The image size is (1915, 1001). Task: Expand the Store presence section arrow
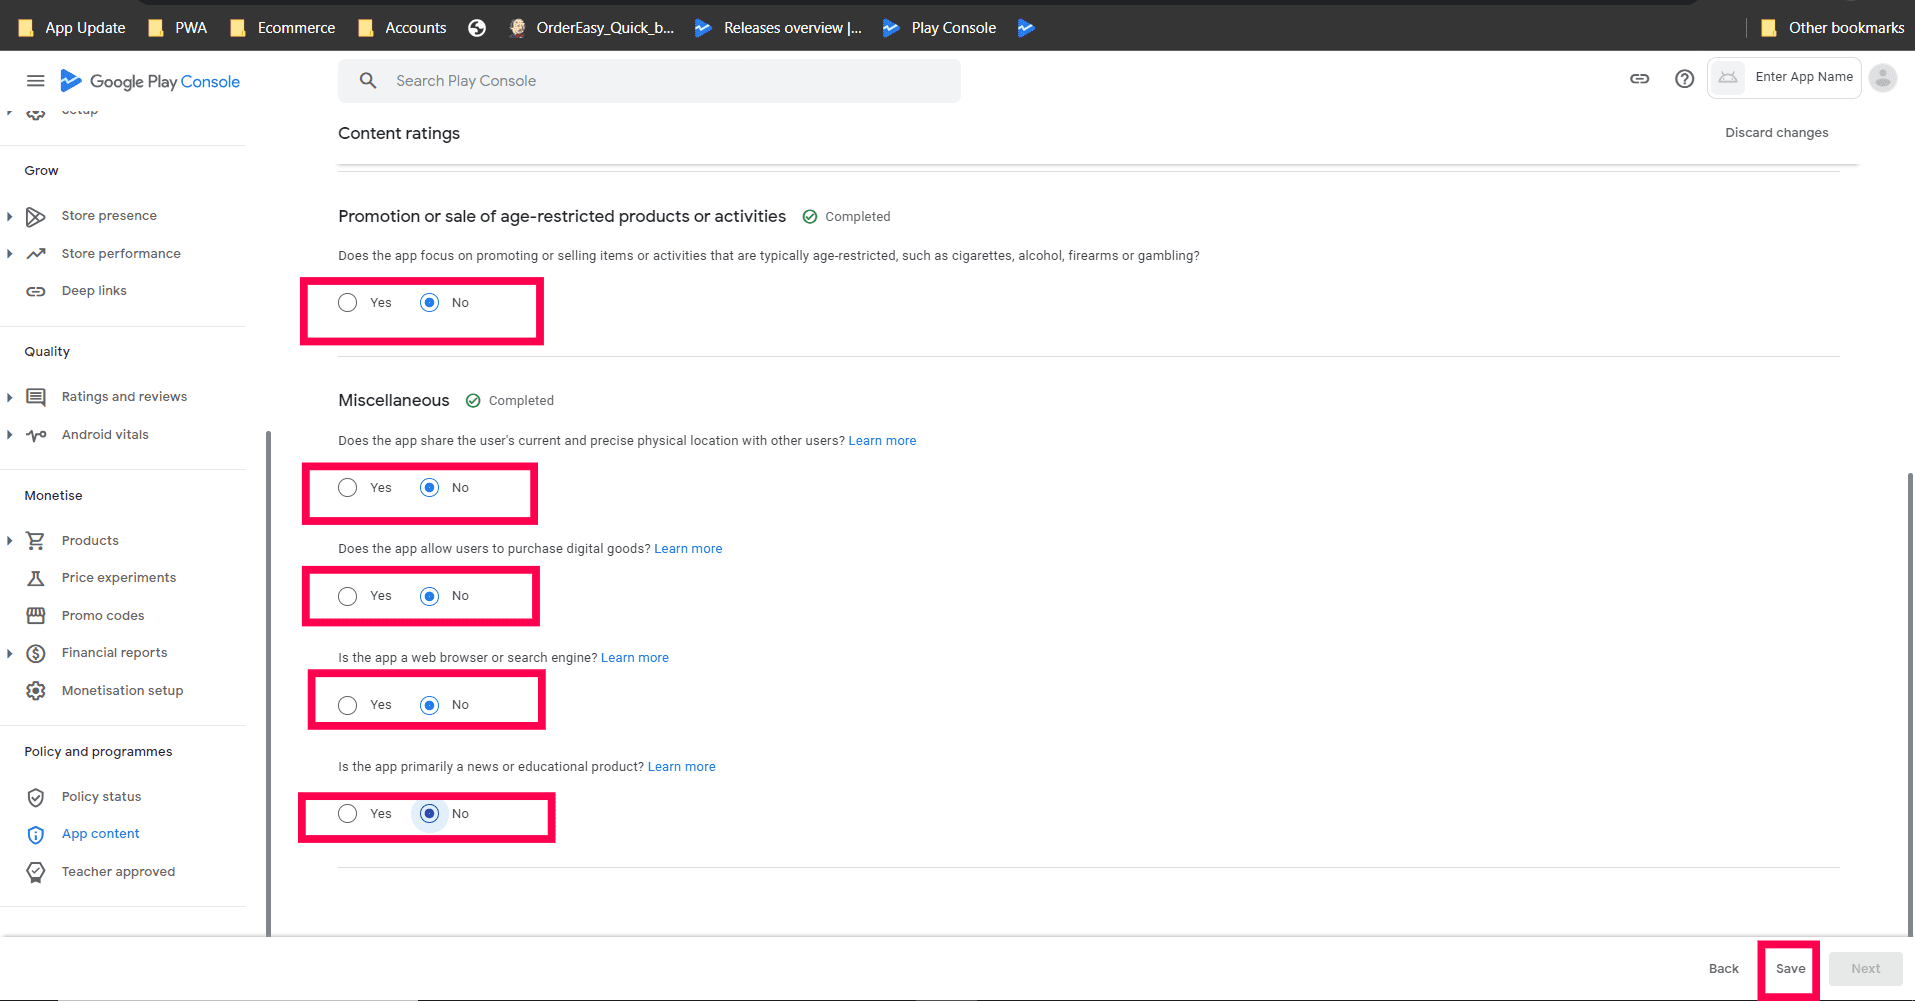pyautogui.click(x=9, y=216)
